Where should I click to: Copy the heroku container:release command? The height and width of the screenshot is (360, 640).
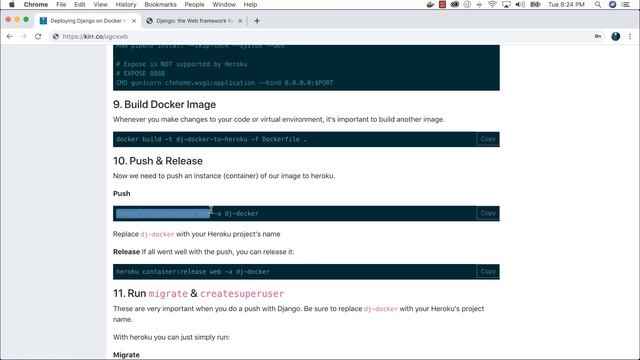[x=488, y=271]
